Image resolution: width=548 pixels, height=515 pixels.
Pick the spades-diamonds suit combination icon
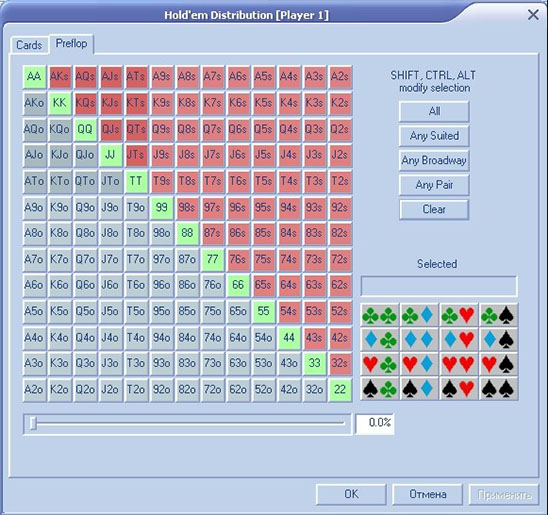(419, 389)
